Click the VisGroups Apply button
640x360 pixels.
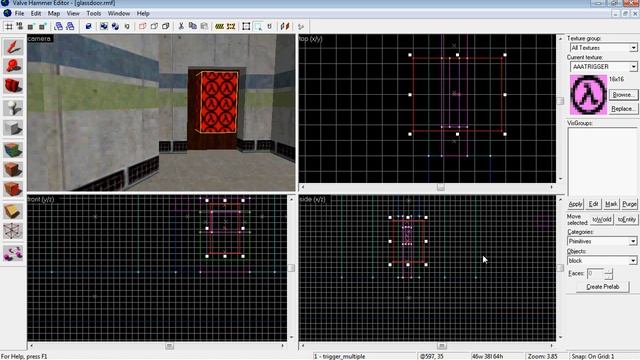tap(575, 204)
